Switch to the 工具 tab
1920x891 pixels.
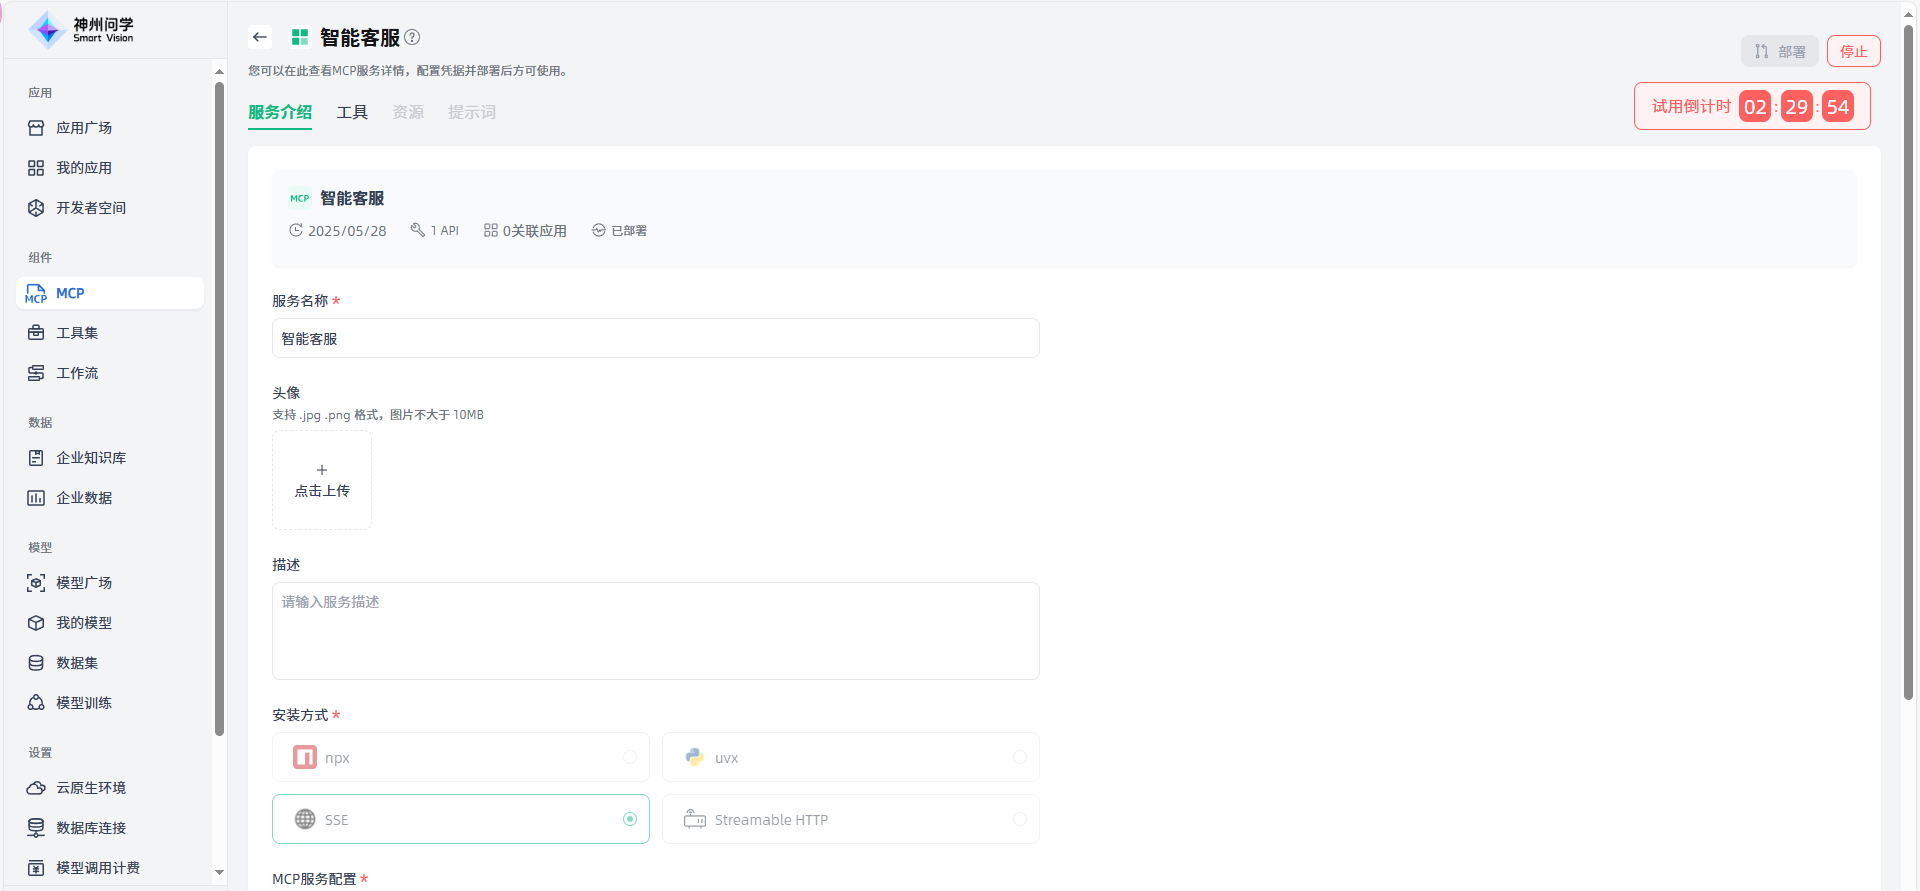tap(352, 112)
